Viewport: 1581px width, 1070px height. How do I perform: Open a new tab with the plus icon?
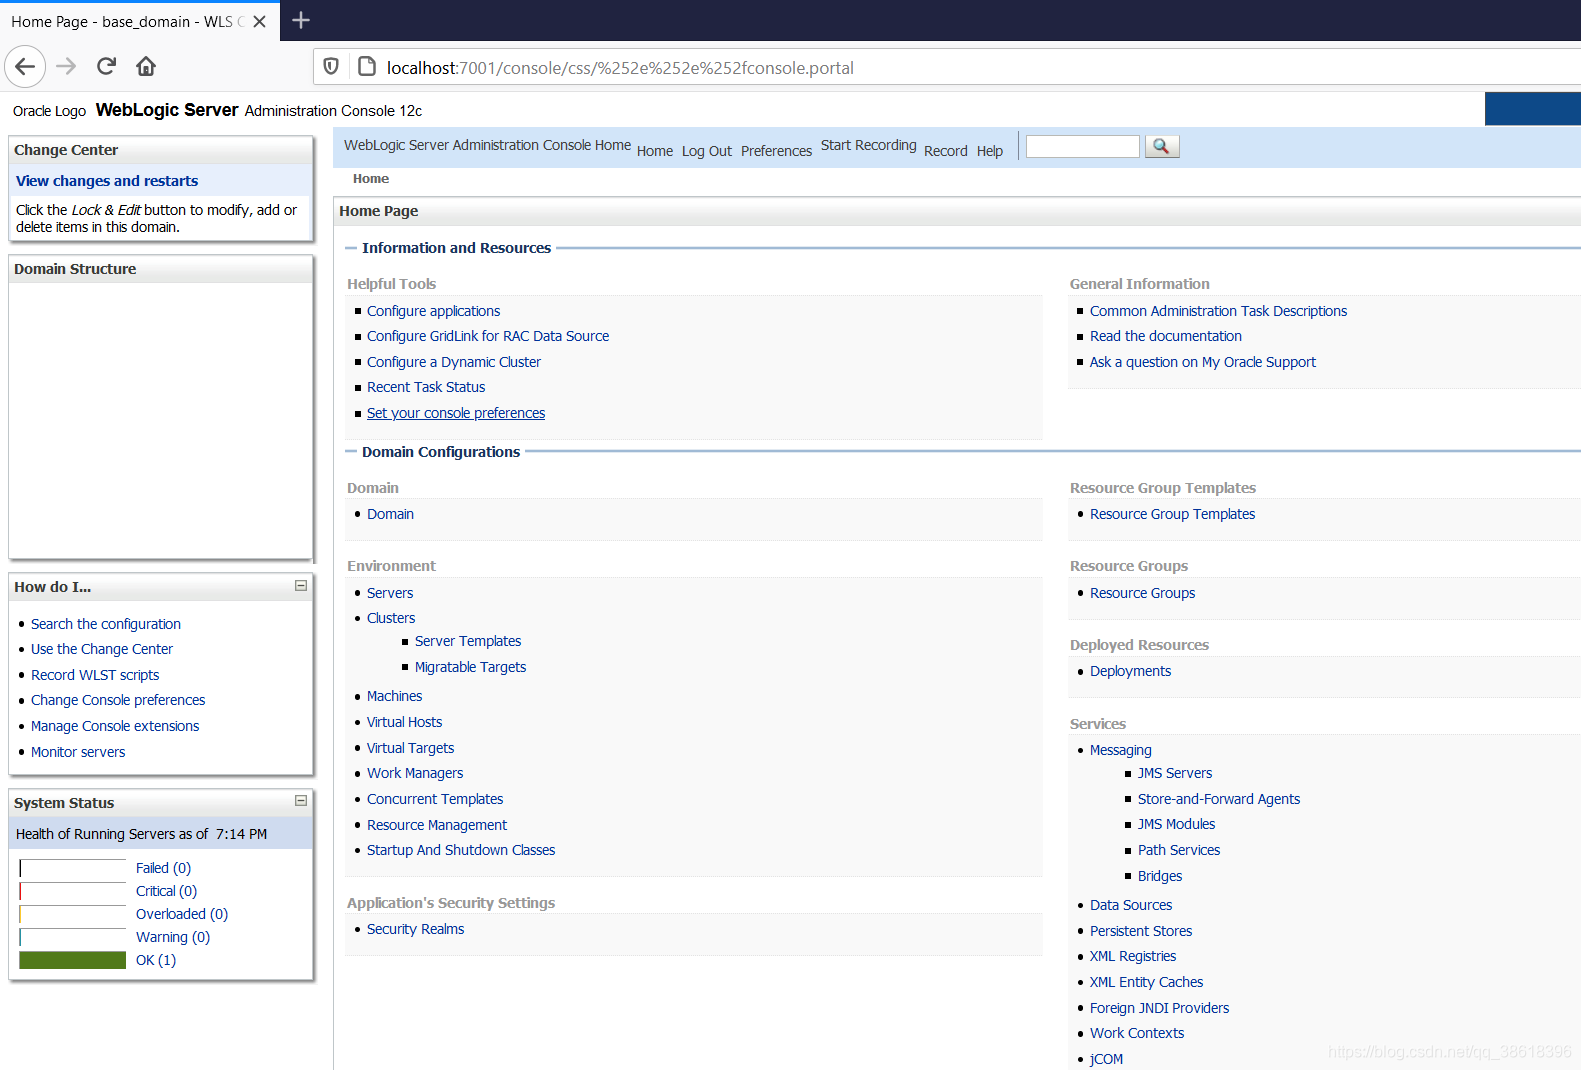(301, 20)
